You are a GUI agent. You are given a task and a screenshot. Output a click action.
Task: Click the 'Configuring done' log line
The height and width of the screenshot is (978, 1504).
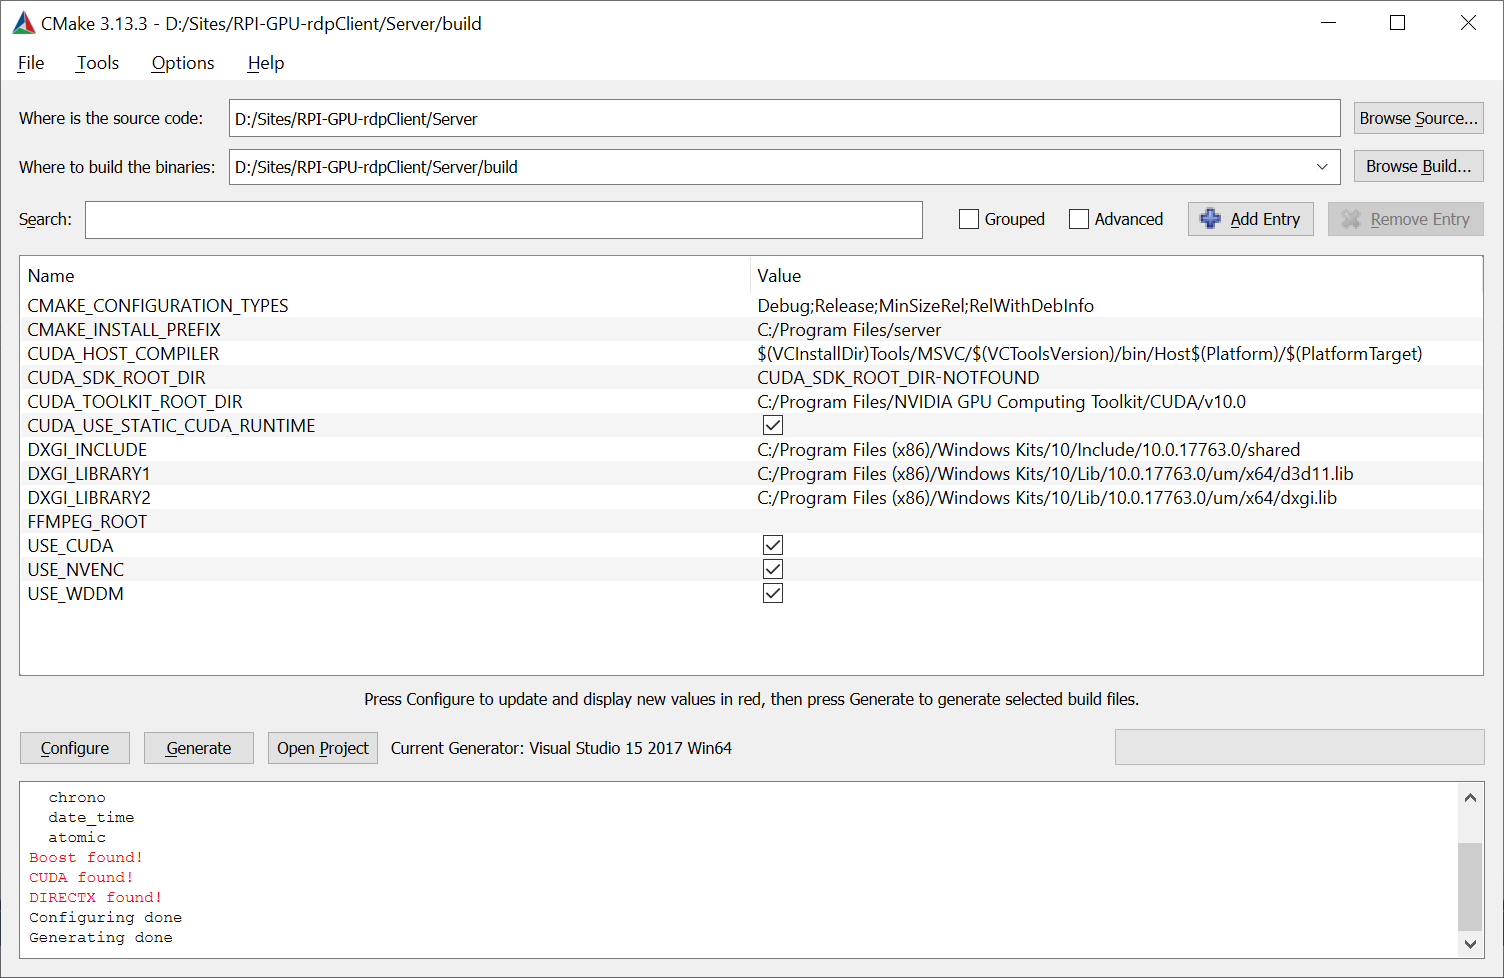coord(106,917)
